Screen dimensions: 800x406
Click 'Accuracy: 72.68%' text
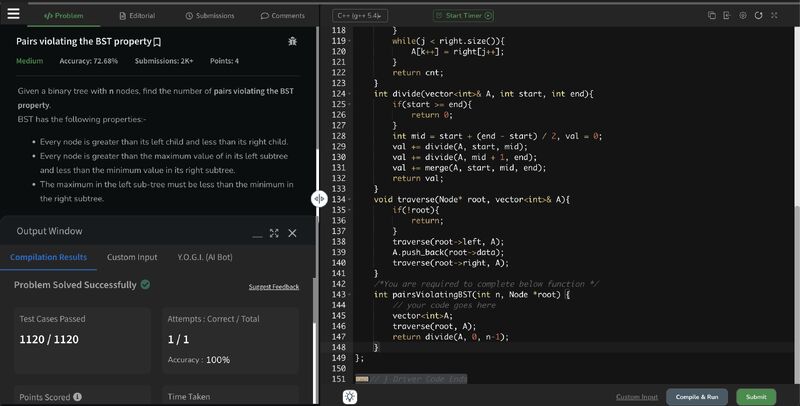pos(89,61)
